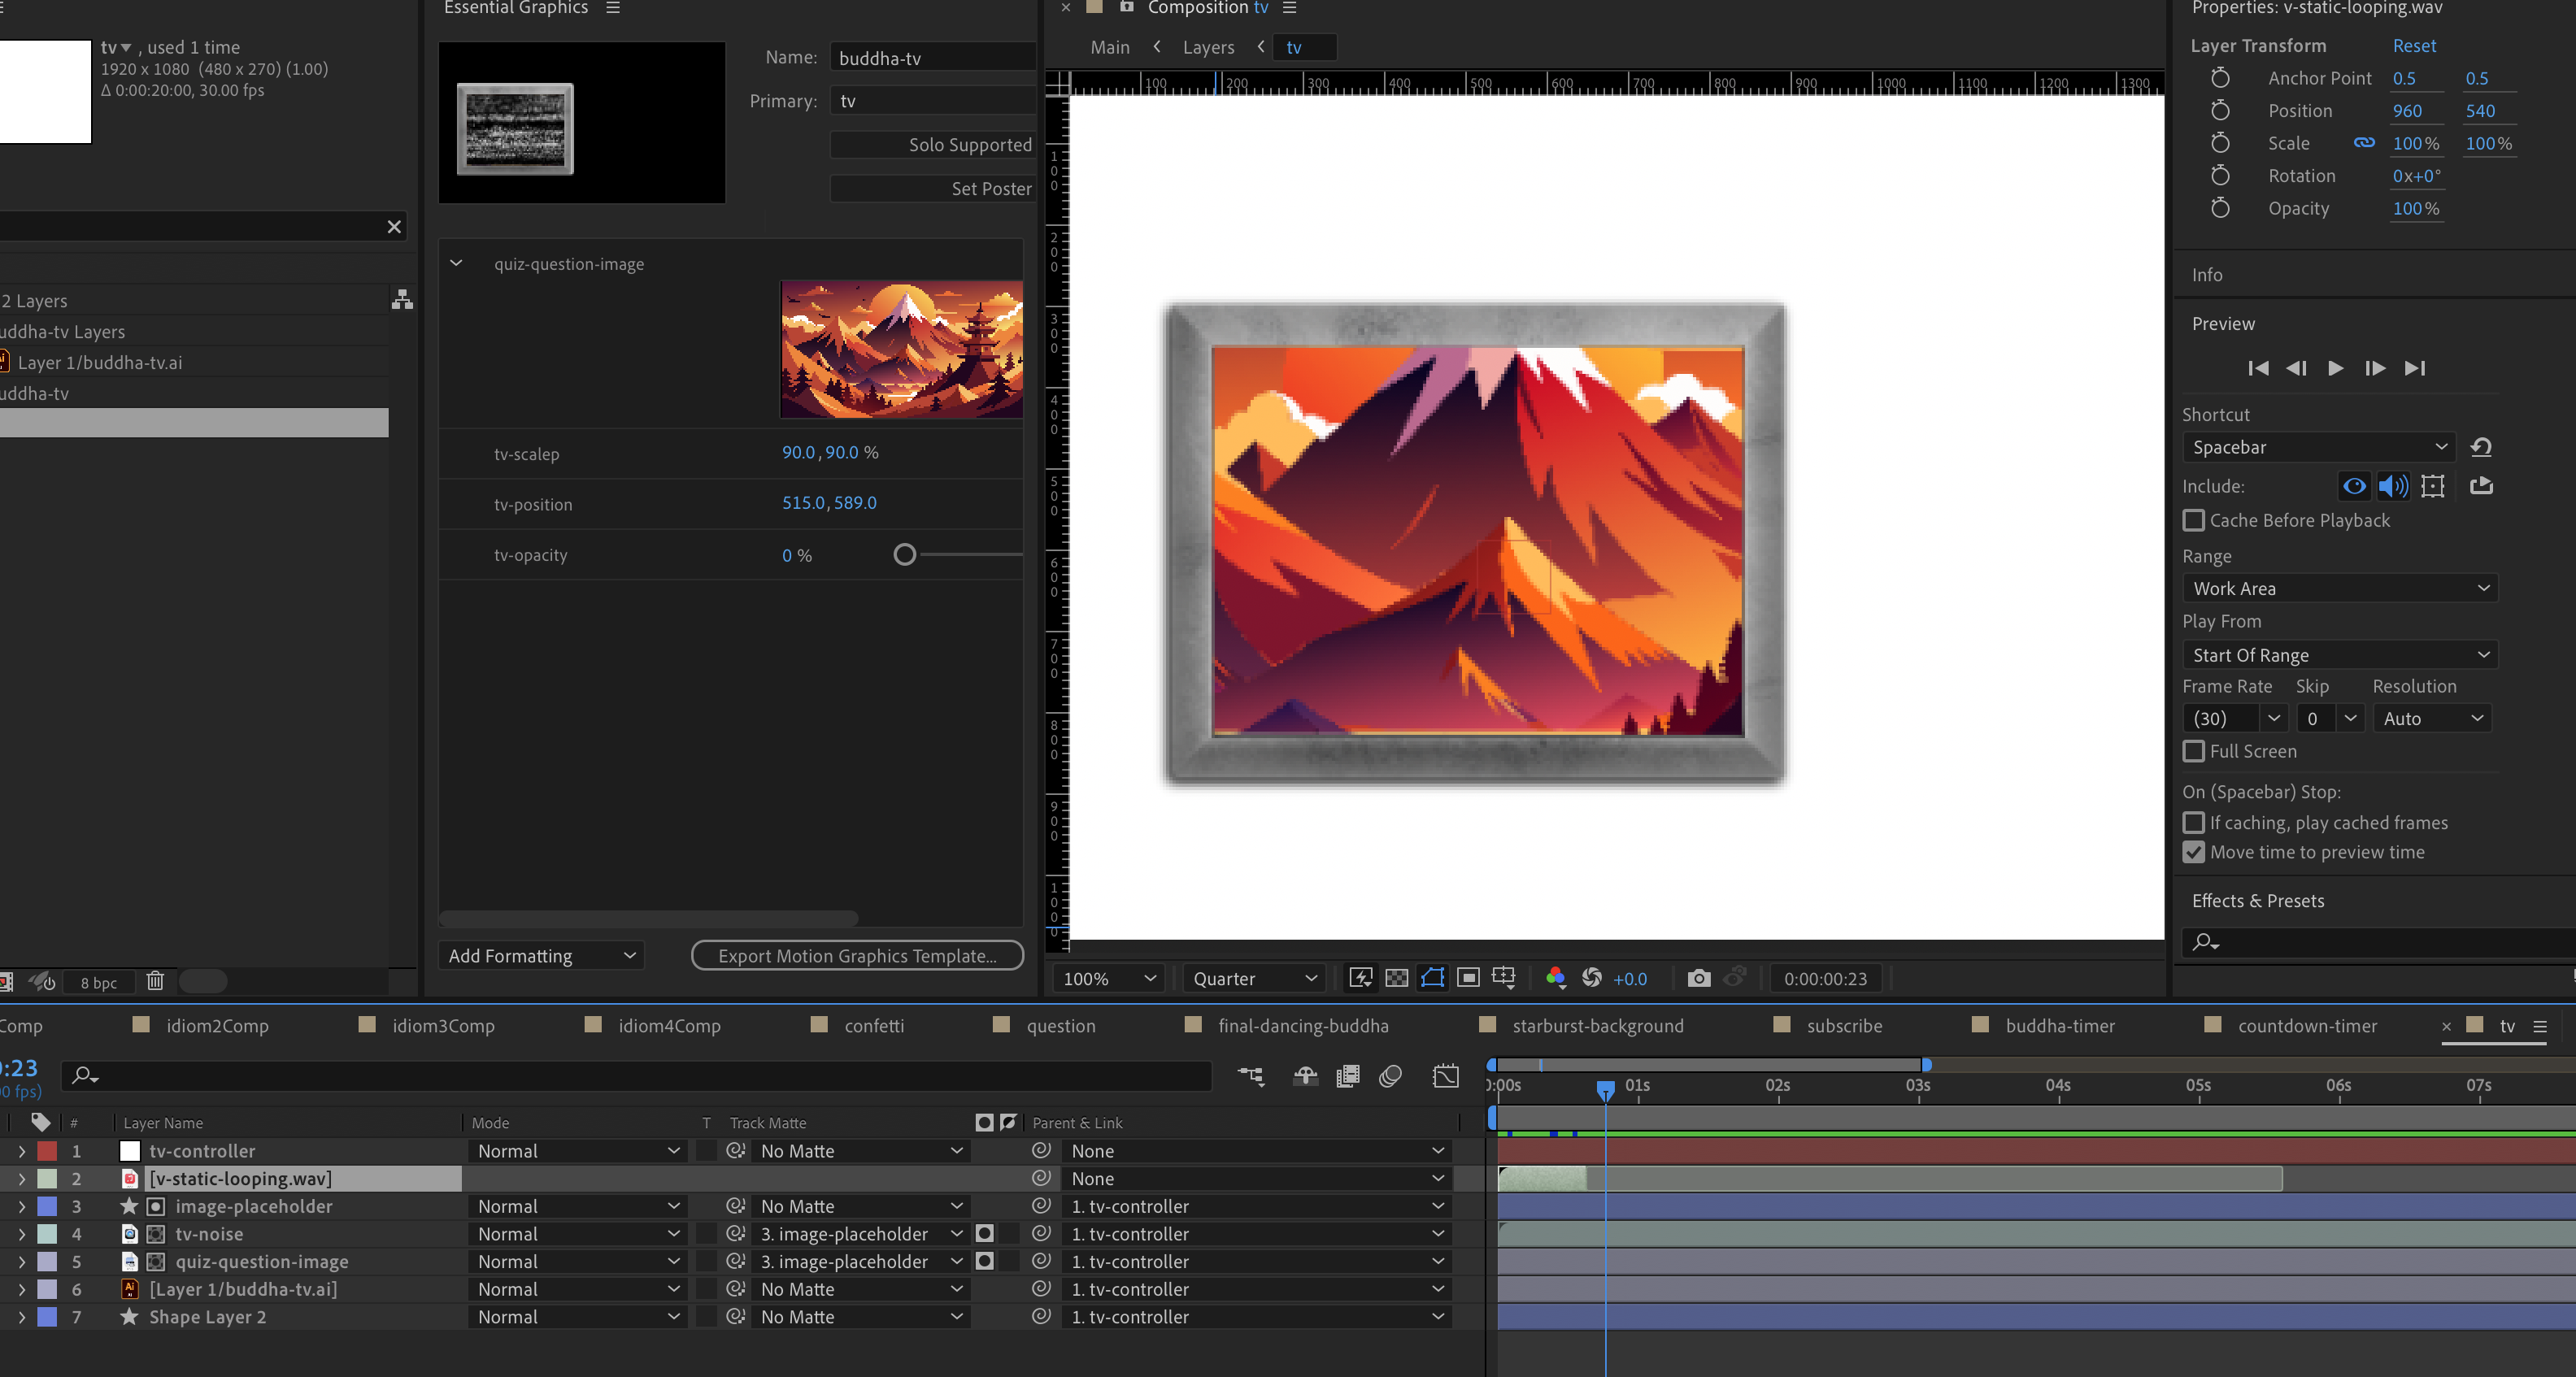2576x1377 pixels.
Task: Open the Add Formatting dropdown
Action: 541,955
